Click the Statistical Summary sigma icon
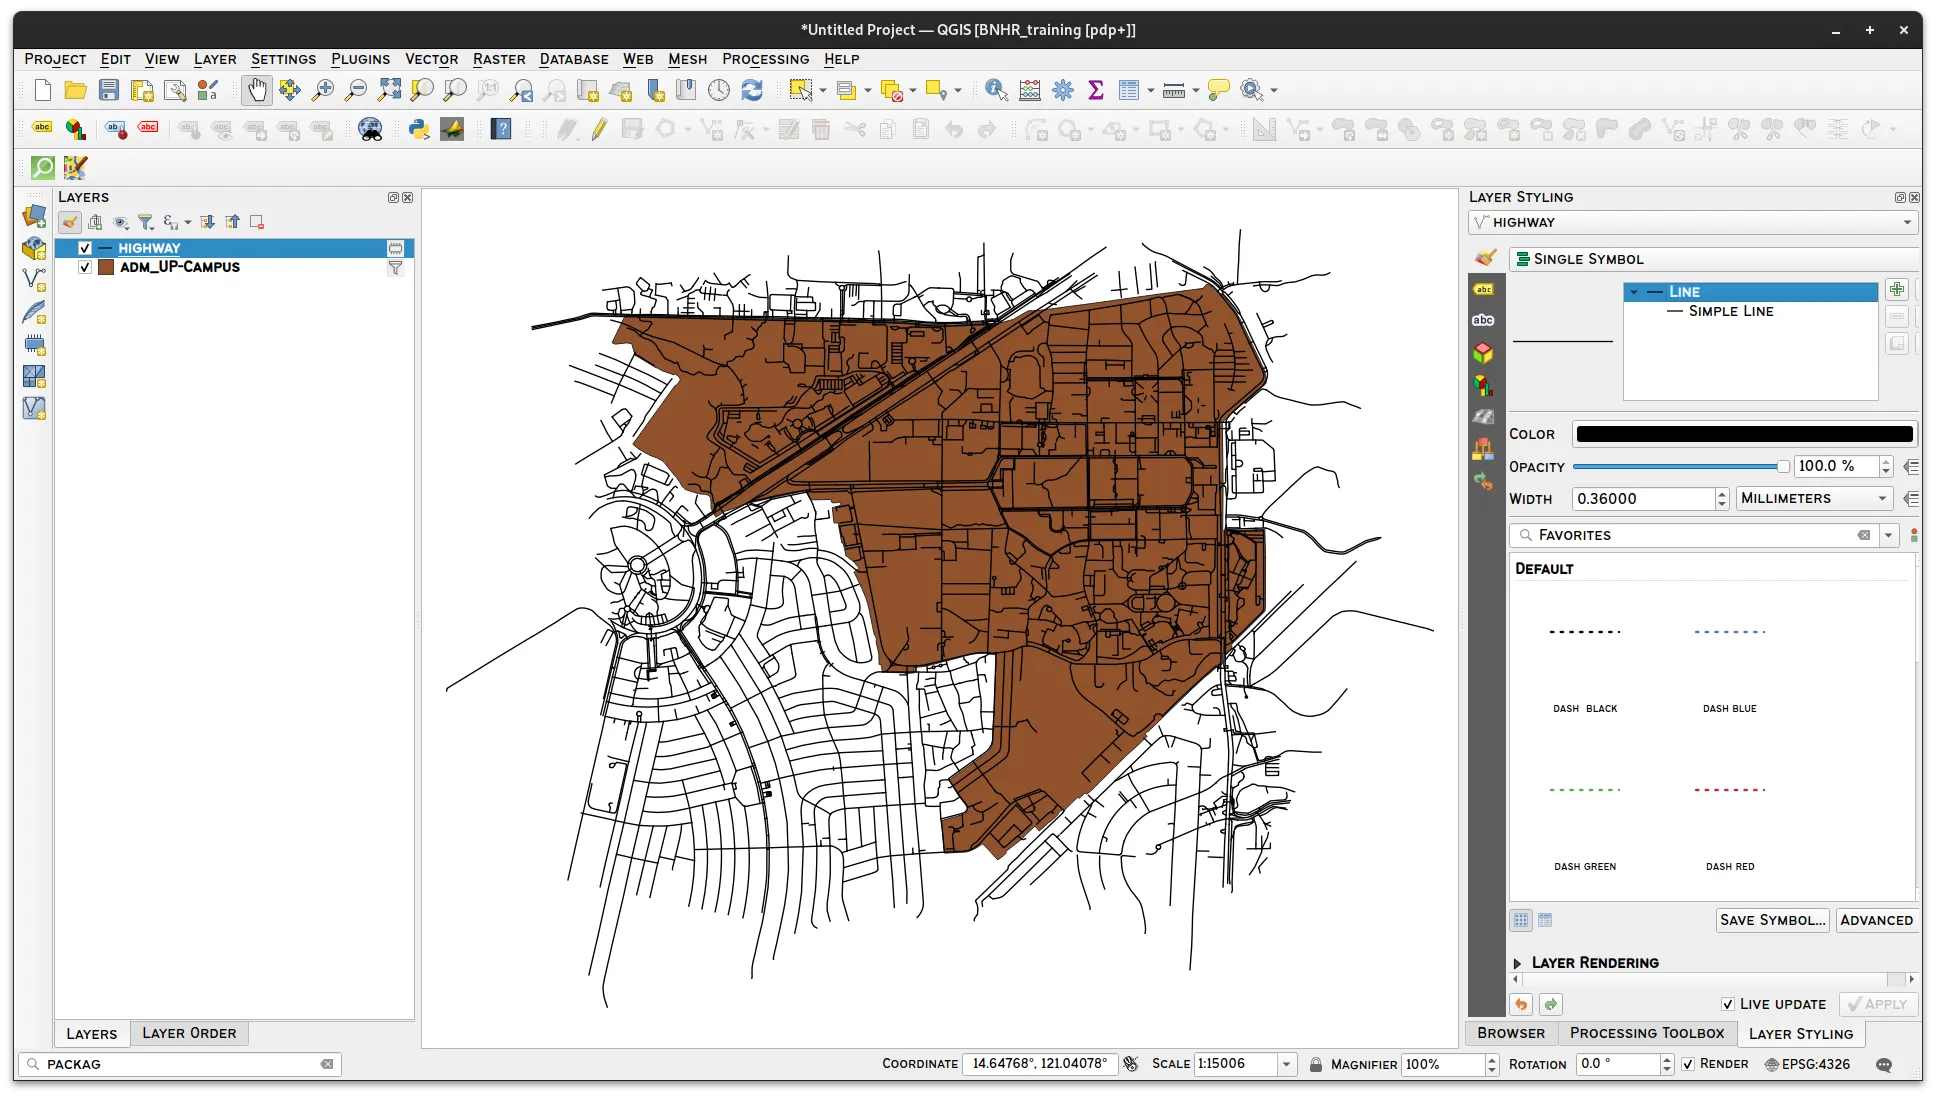1936x1097 pixels. 1096,91
